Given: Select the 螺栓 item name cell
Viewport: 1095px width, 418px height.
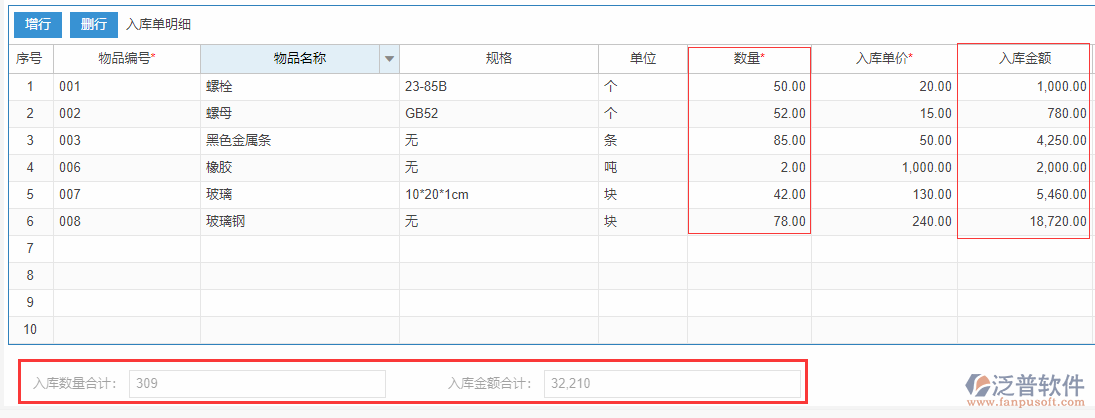Looking at the screenshot, I should click(299, 87).
